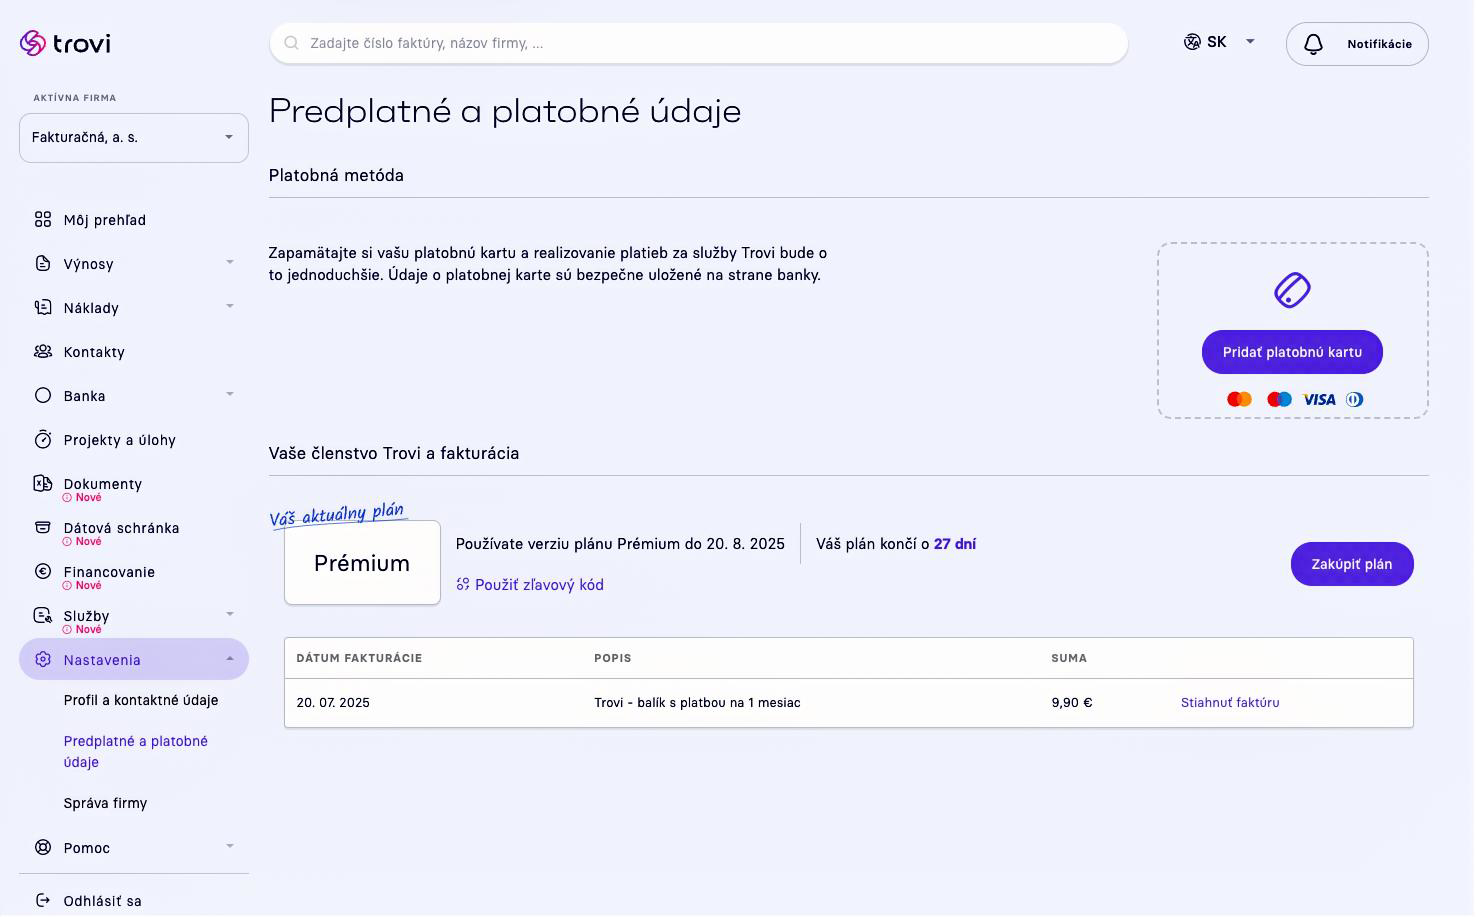Open the SK language dropdown arrow
Image resolution: width=1476 pixels, height=917 pixels.
[x=1250, y=42]
